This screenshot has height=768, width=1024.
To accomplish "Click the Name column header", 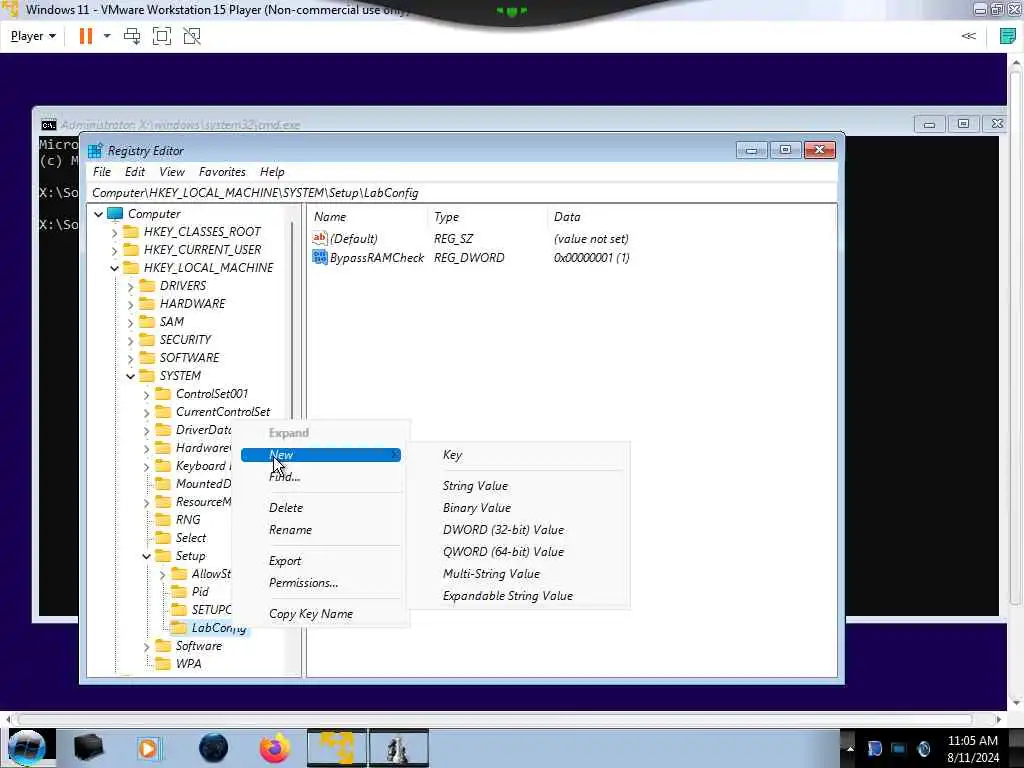I will pyautogui.click(x=330, y=217).
